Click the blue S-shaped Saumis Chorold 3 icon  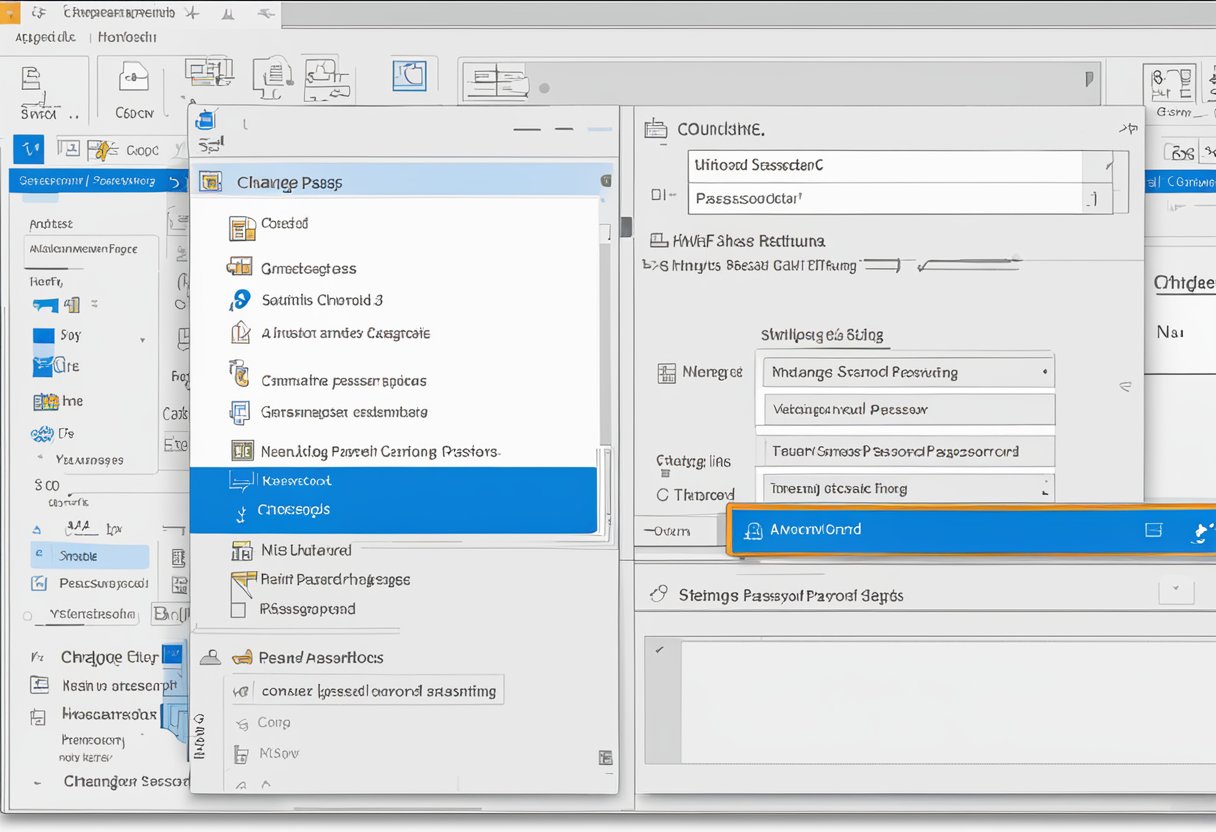tap(240, 299)
